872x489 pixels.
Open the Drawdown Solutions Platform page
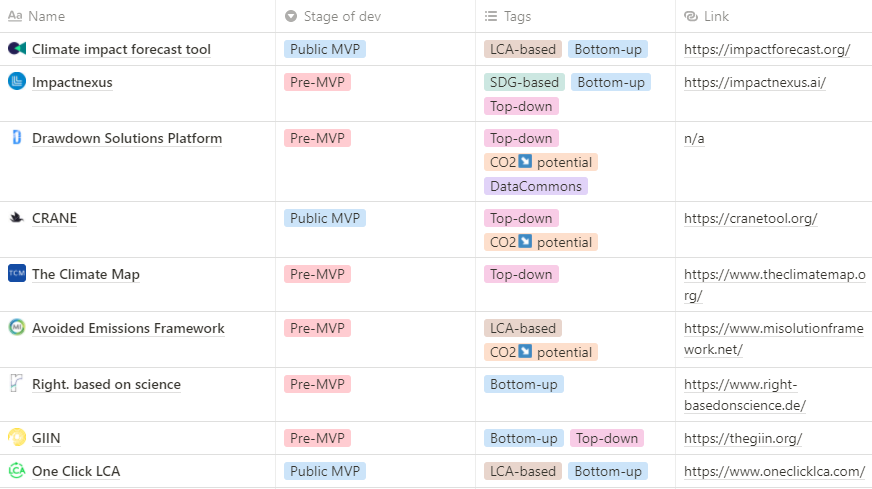click(x=127, y=138)
